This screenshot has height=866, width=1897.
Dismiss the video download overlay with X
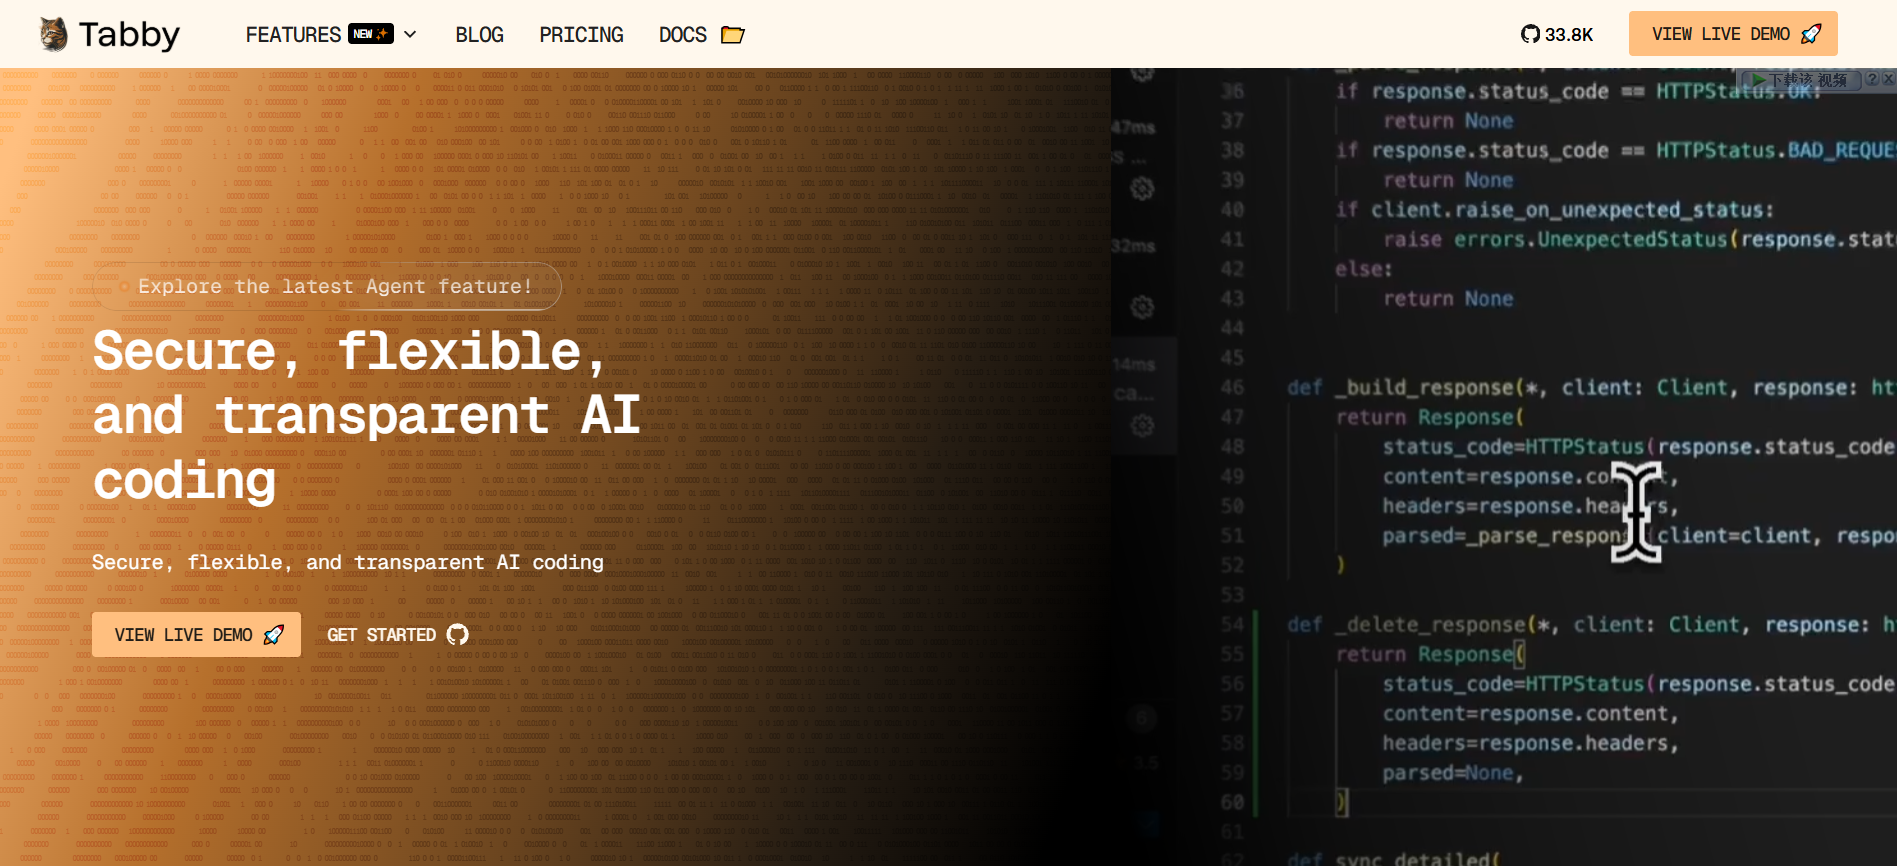(x=1888, y=79)
